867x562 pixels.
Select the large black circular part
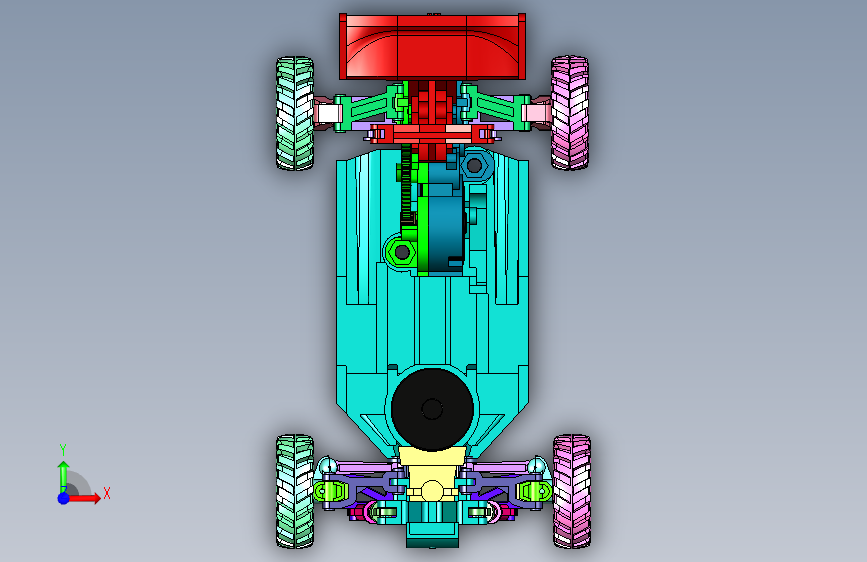tap(432, 409)
